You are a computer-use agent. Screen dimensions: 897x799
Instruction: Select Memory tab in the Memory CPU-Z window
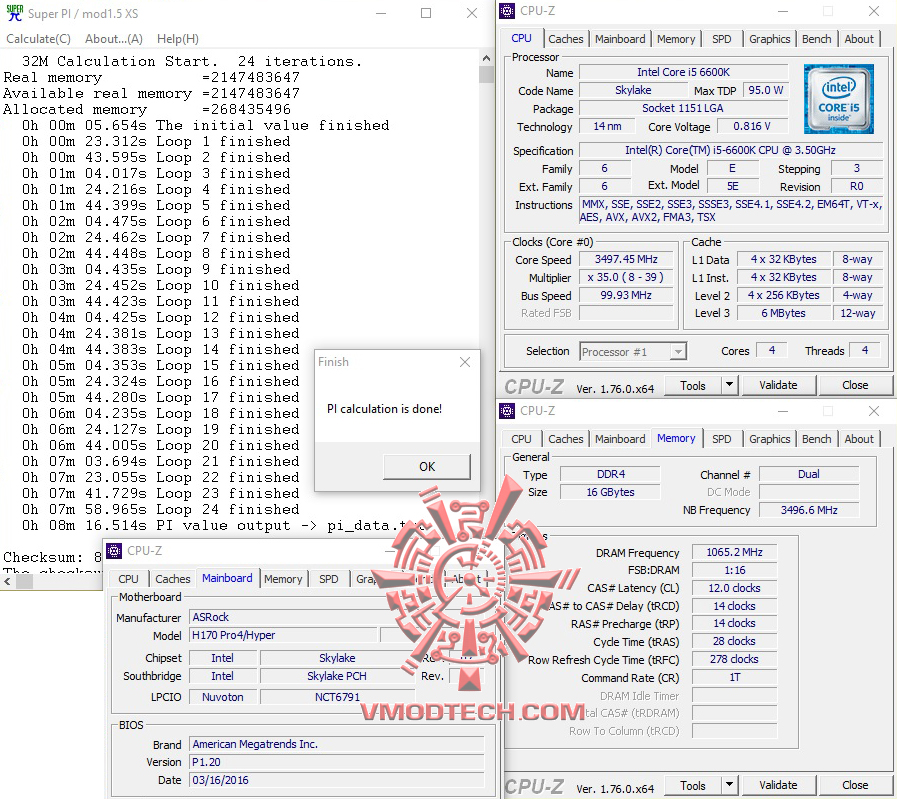point(676,438)
